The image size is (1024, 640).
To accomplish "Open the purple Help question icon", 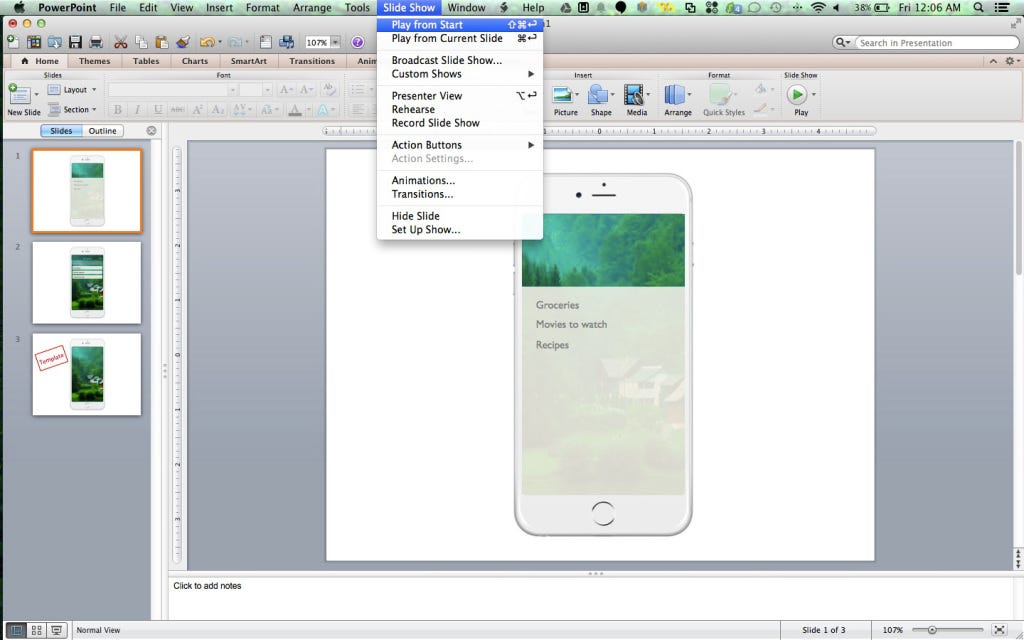I will pyautogui.click(x=357, y=42).
